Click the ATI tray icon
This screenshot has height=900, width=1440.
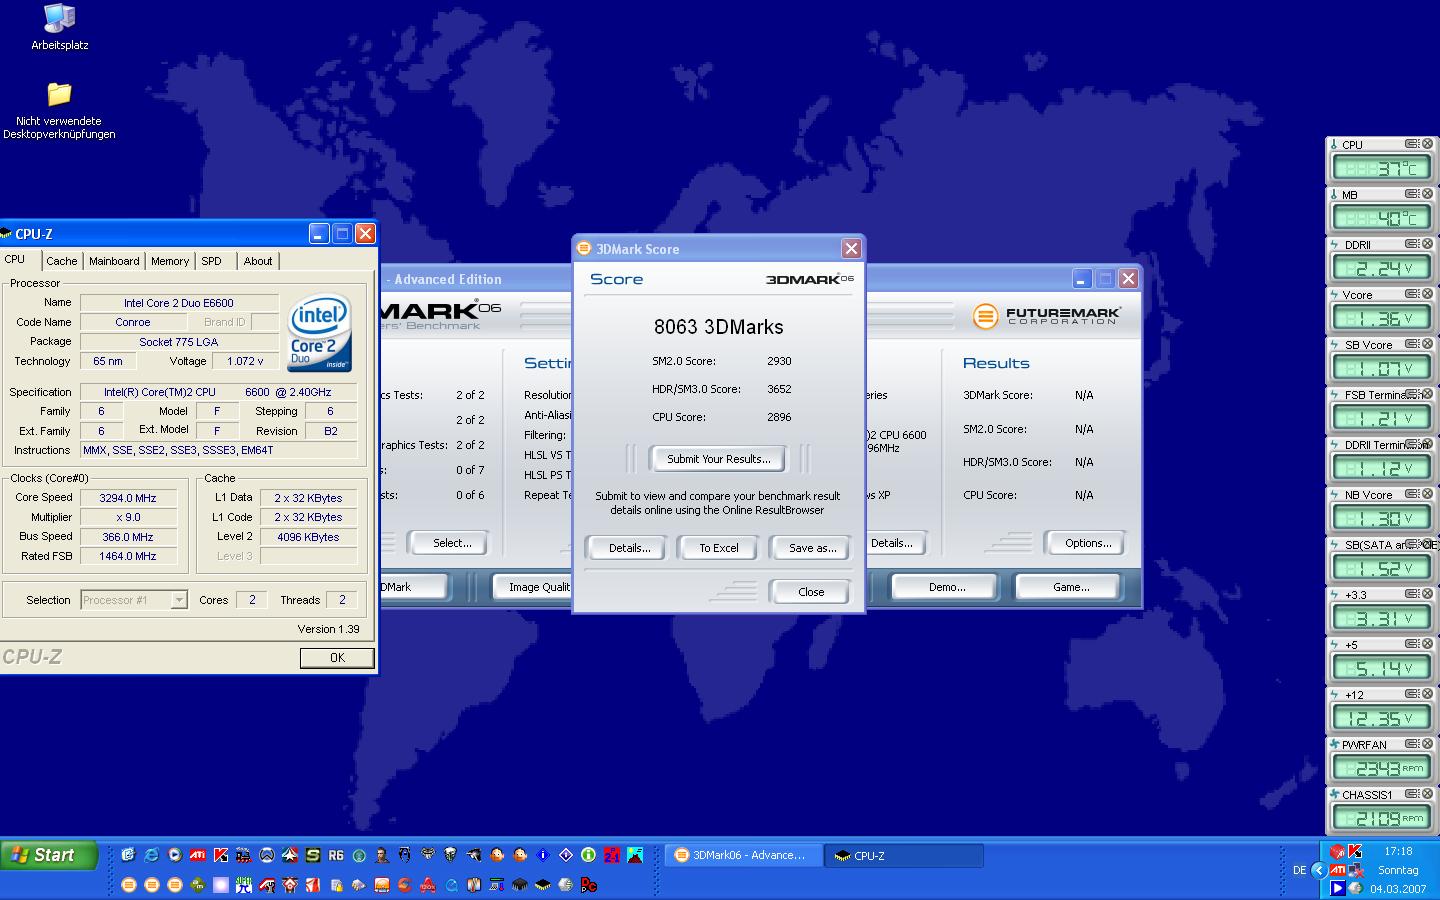coord(1337,870)
